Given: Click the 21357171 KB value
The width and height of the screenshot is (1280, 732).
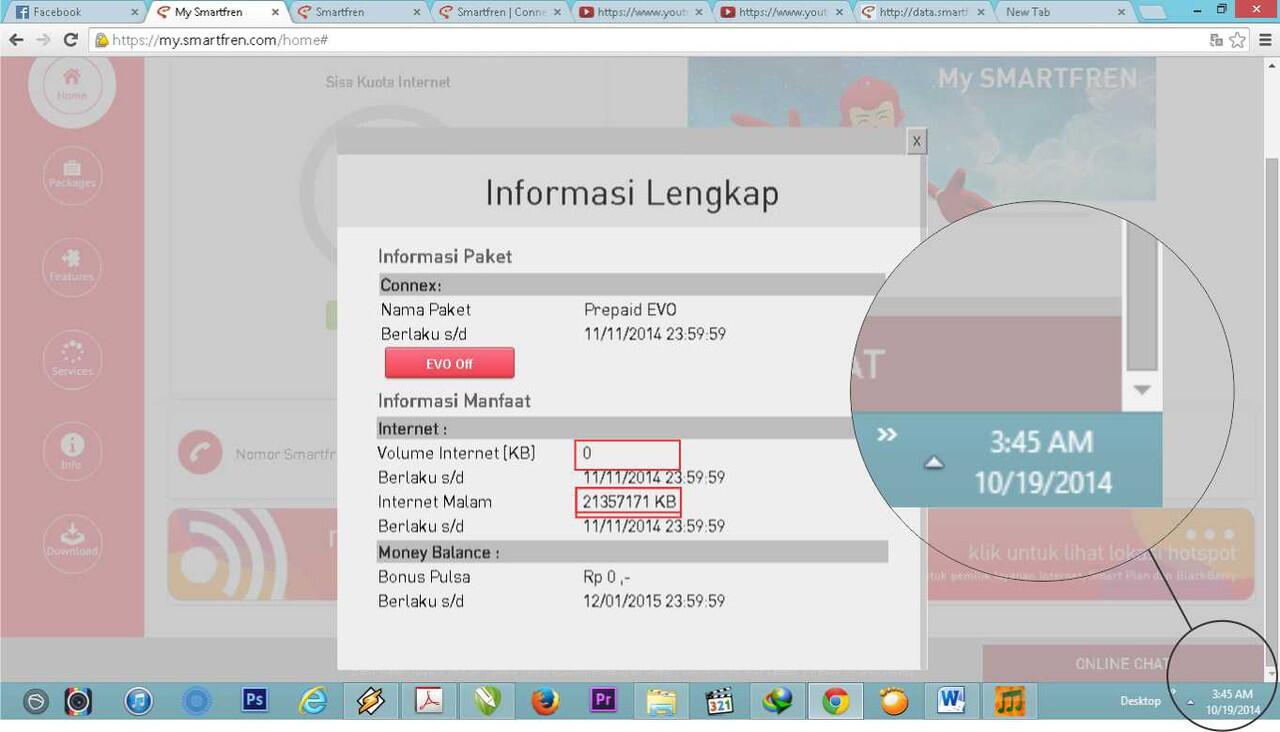Looking at the screenshot, I should [x=629, y=501].
